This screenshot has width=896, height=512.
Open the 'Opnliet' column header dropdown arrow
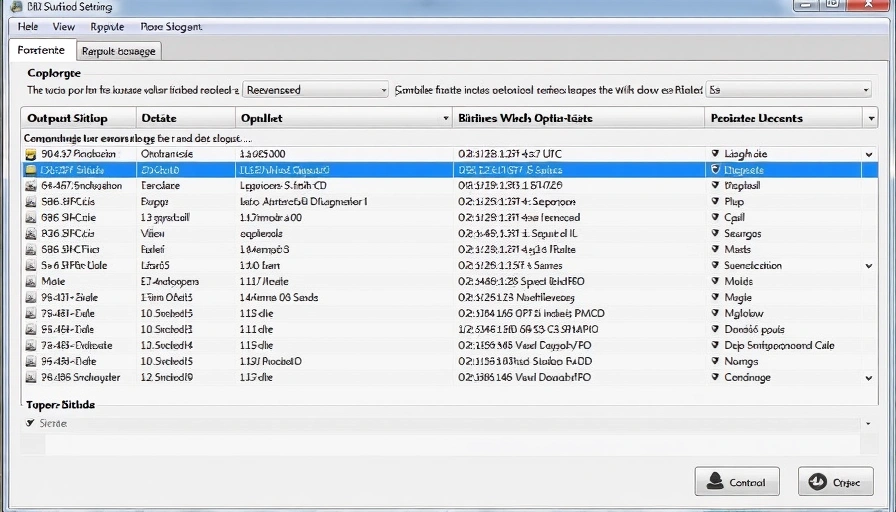[445, 119]
